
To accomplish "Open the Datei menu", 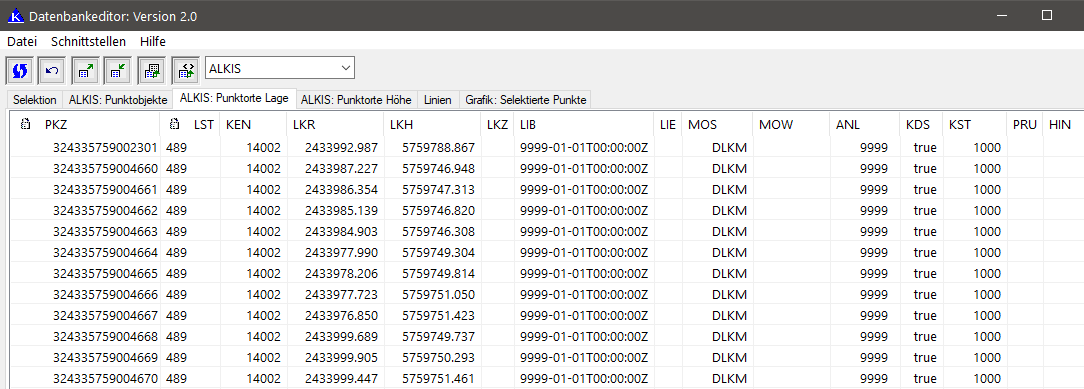I will pyautogui.click(x=22, y=41).
